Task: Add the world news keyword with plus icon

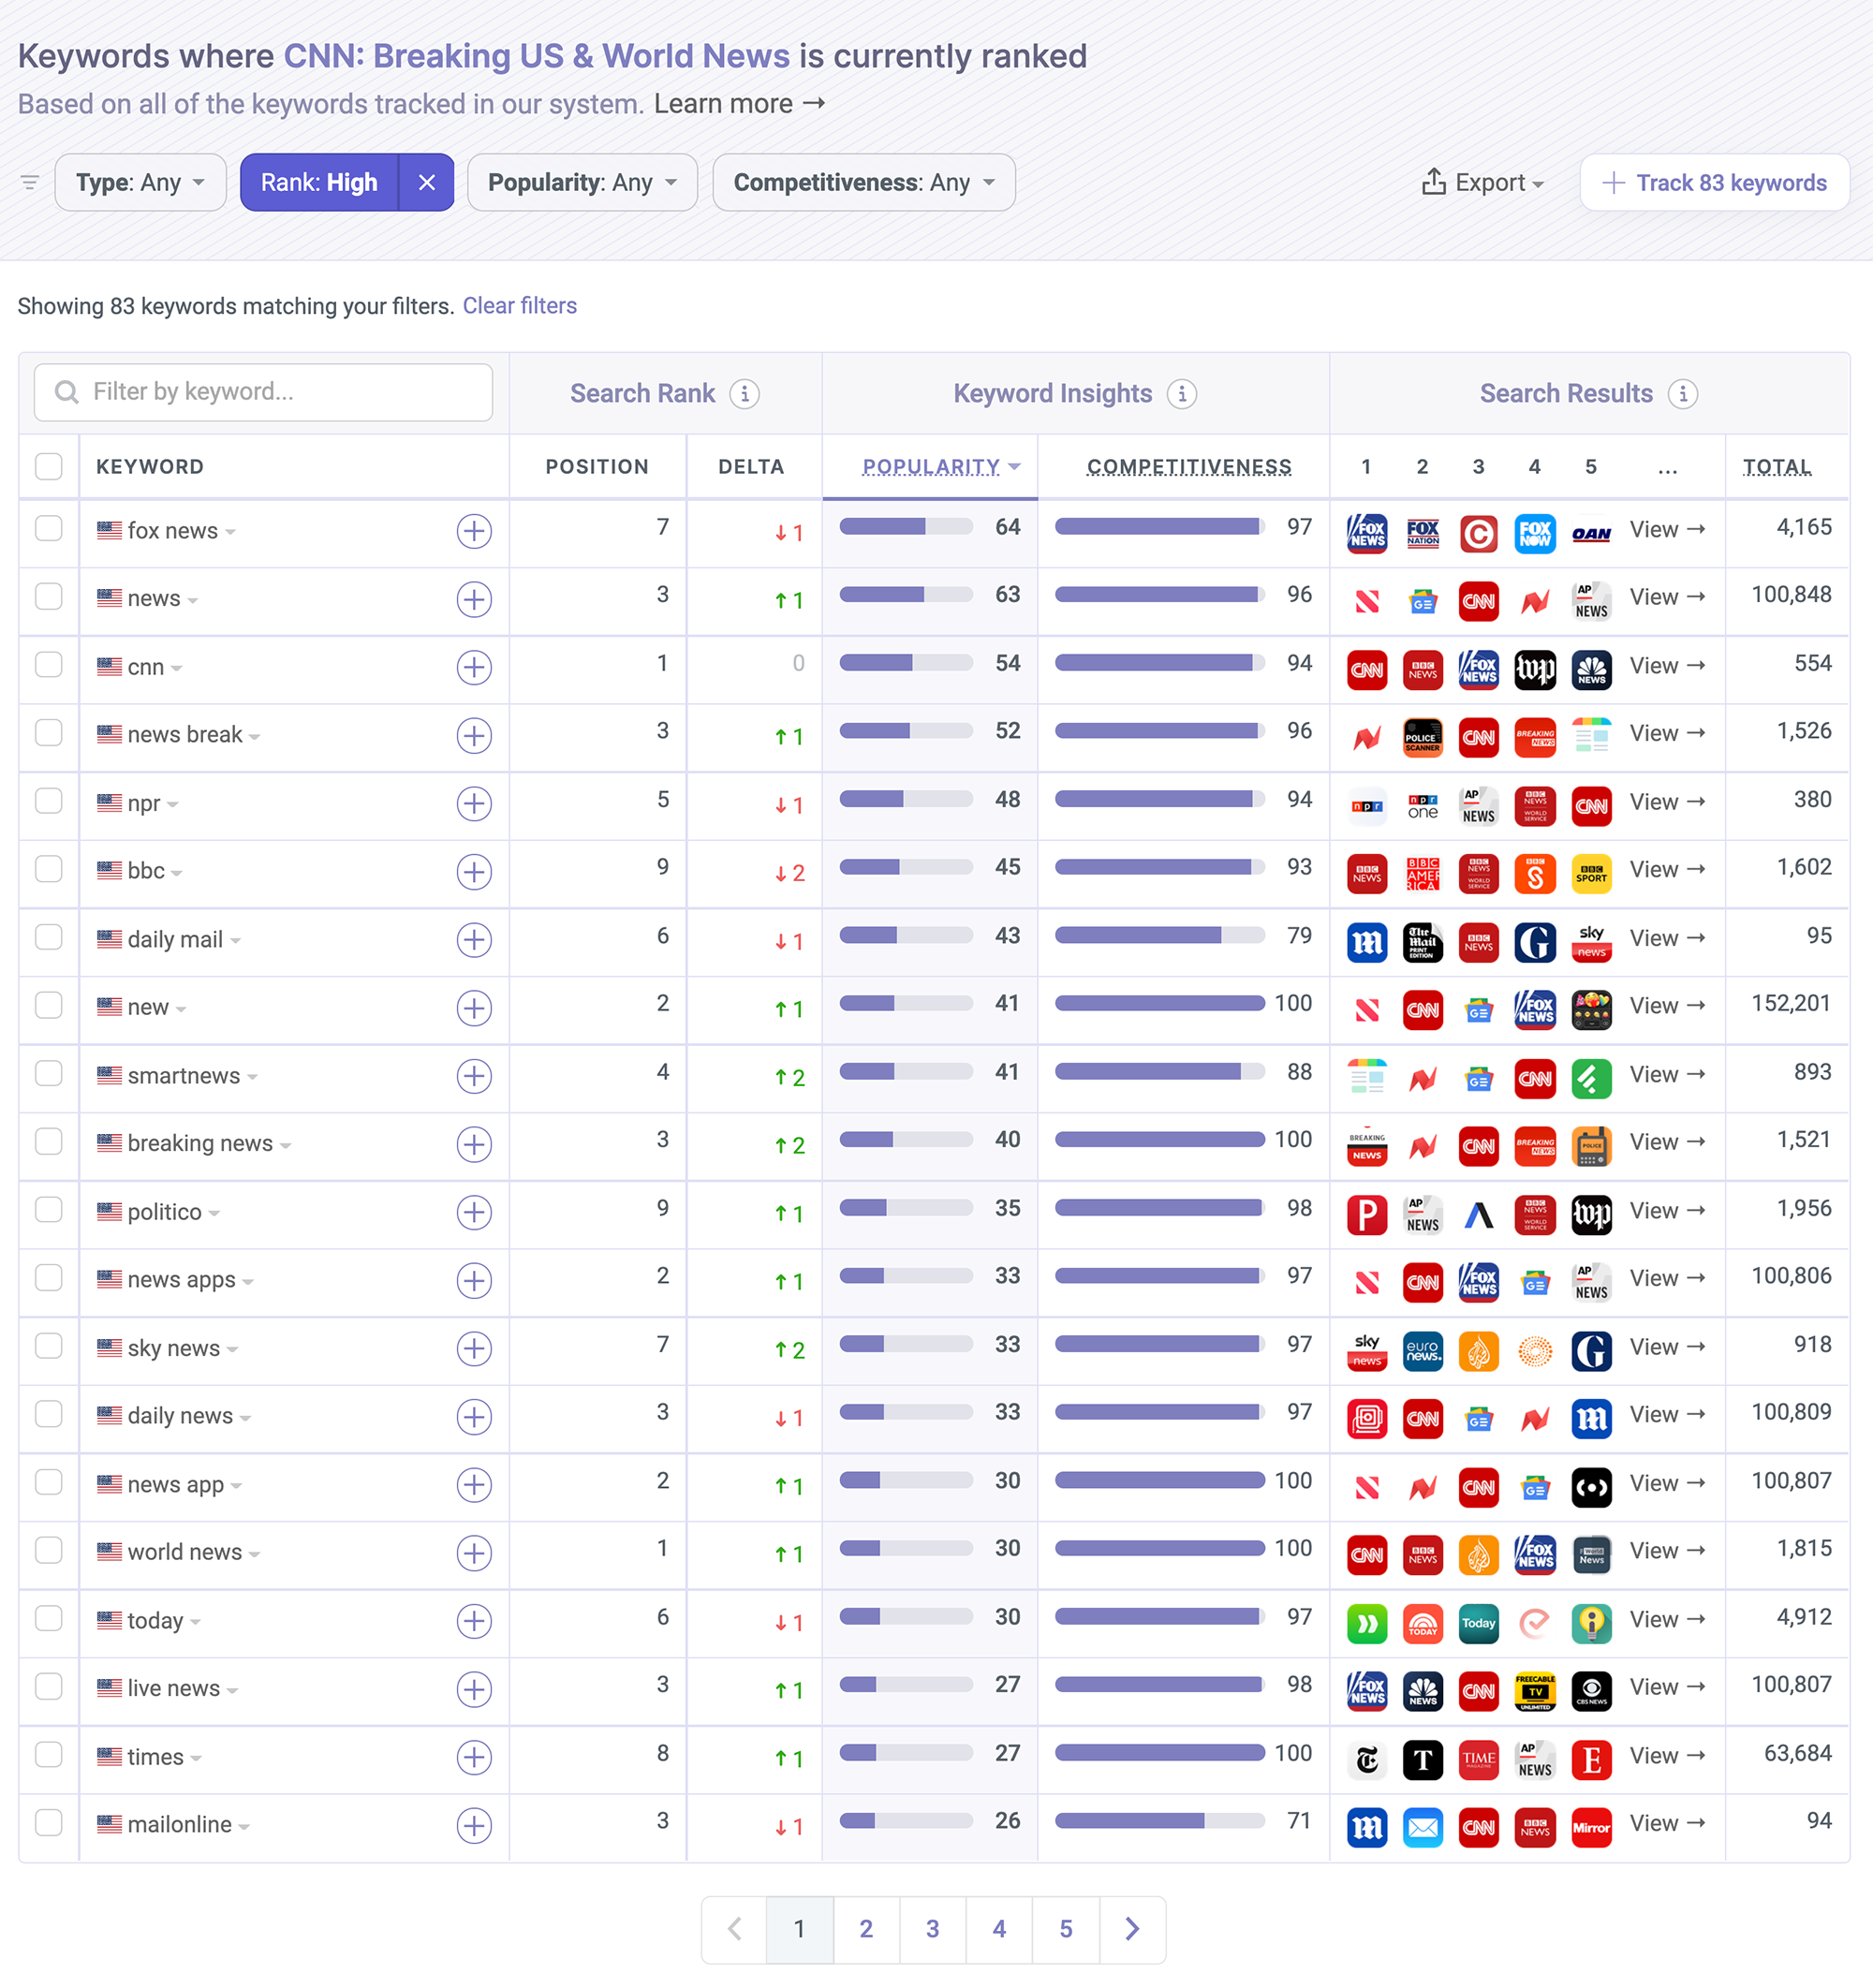Action: tap(474, 1553)
